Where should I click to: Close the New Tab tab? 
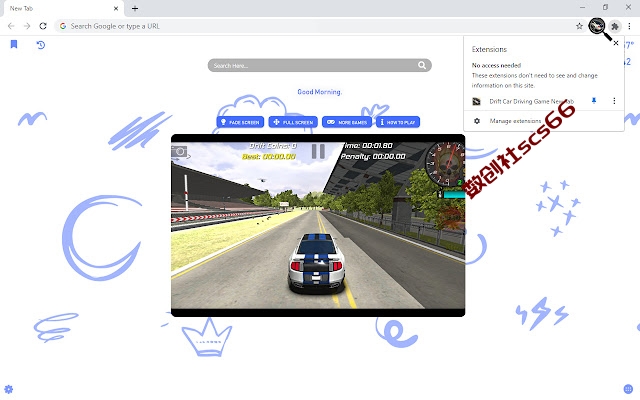click(x=116, y=8)
